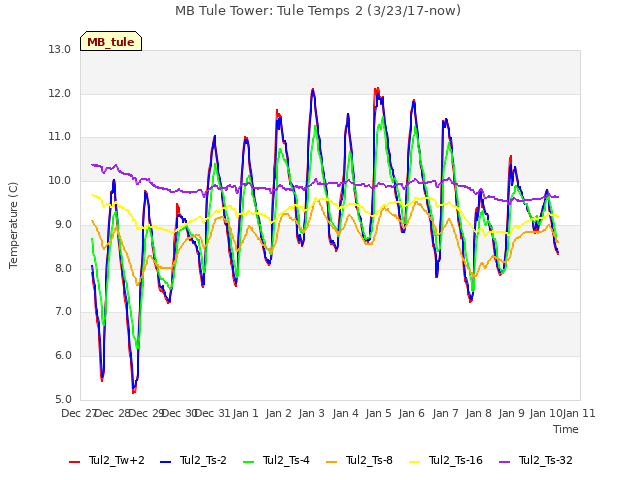The width and height of the screenshot is (640, 480).
Task: Click the 8.0 y-axis tick label
Action: pos(63,268)
